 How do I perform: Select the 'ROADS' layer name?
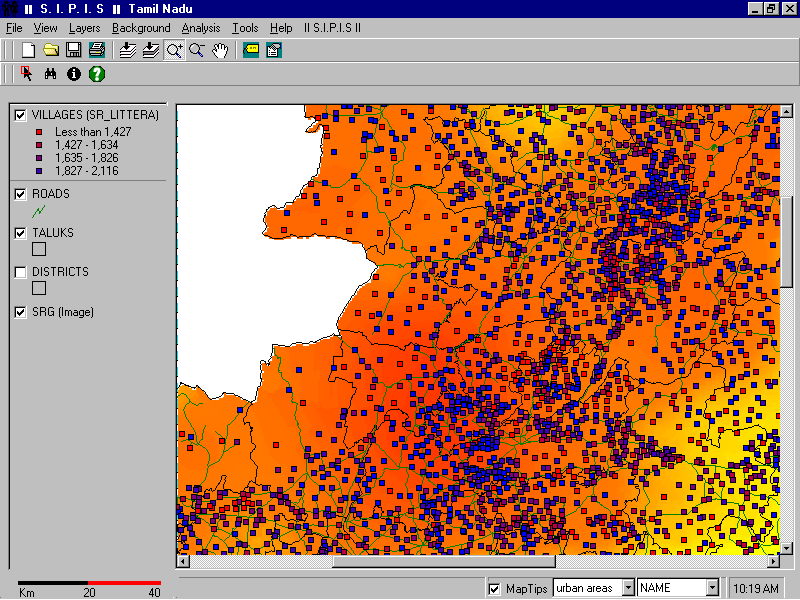(x=51, y=194)
